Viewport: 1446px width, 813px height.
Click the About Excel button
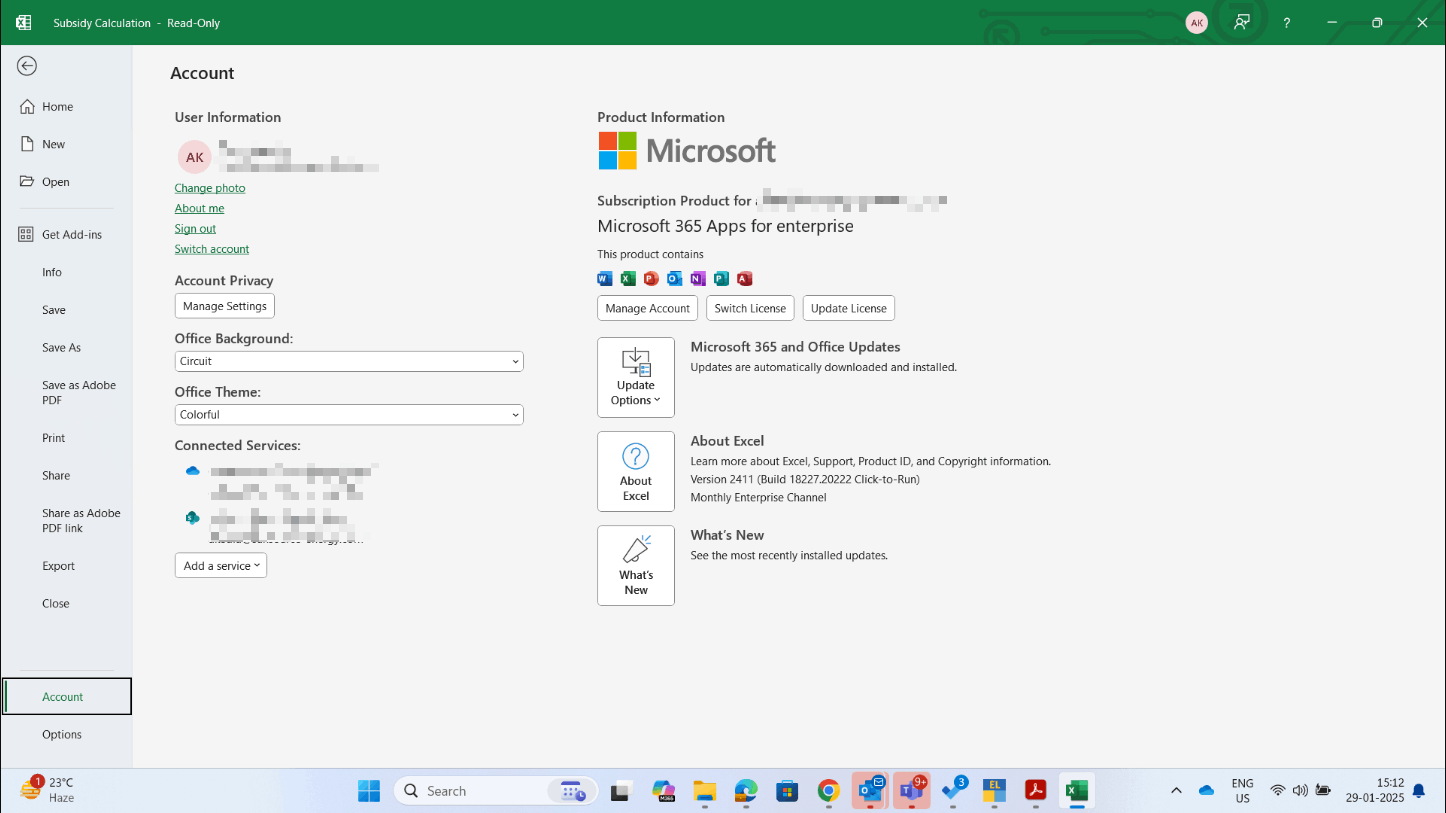[636, 471]
